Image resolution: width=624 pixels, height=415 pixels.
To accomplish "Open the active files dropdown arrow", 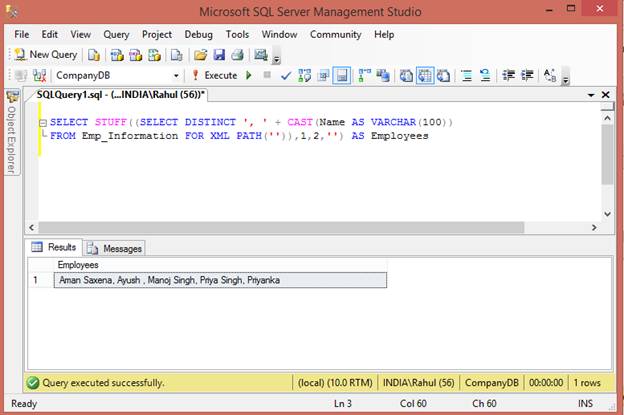I will click(x=591, y=95).
